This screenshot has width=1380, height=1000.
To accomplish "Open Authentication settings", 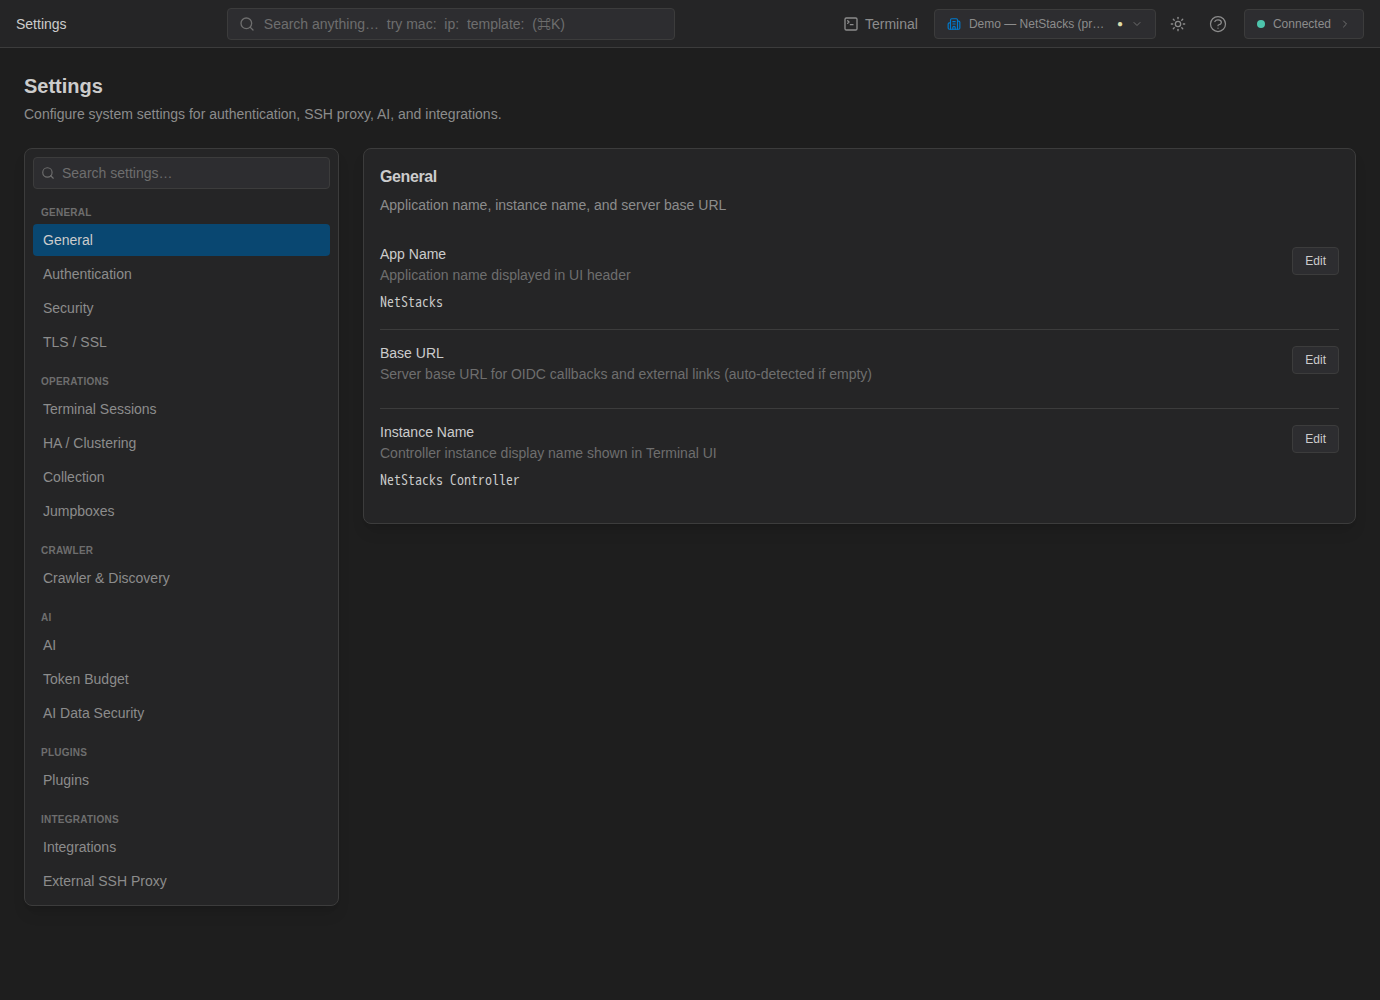I will pyautogui.click(x=181, y=274).
